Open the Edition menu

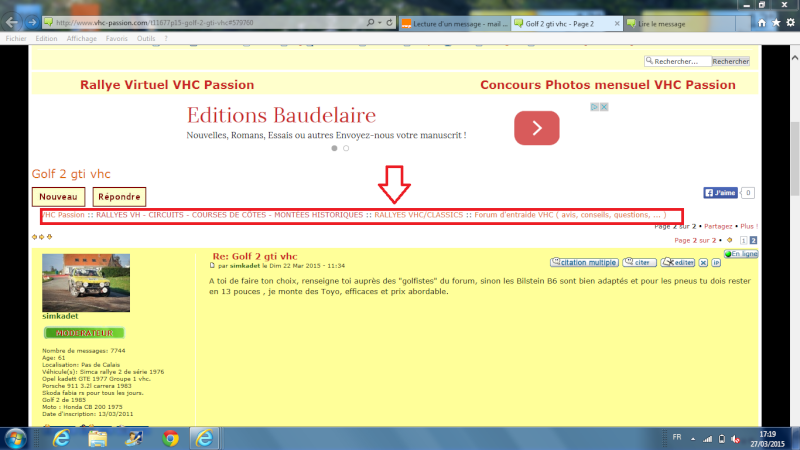click(46, 38)
